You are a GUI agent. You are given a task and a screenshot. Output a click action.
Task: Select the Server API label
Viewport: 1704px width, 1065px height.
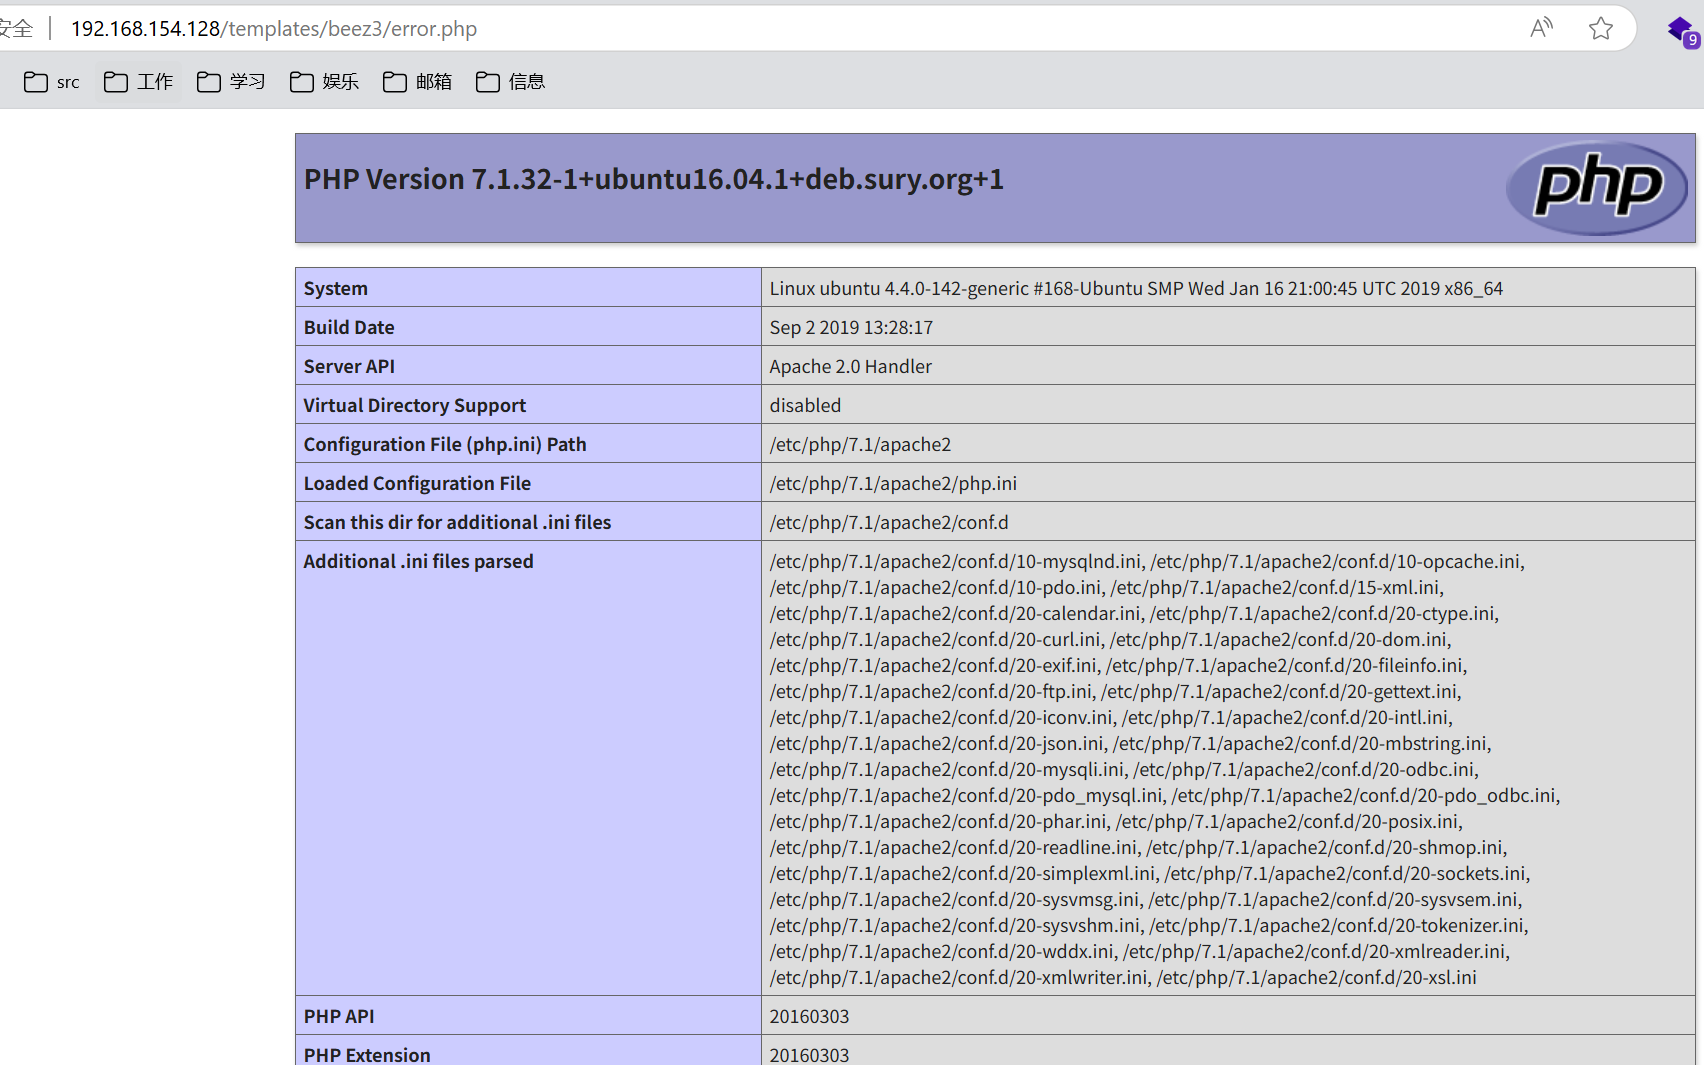click(x=349, y=366)
